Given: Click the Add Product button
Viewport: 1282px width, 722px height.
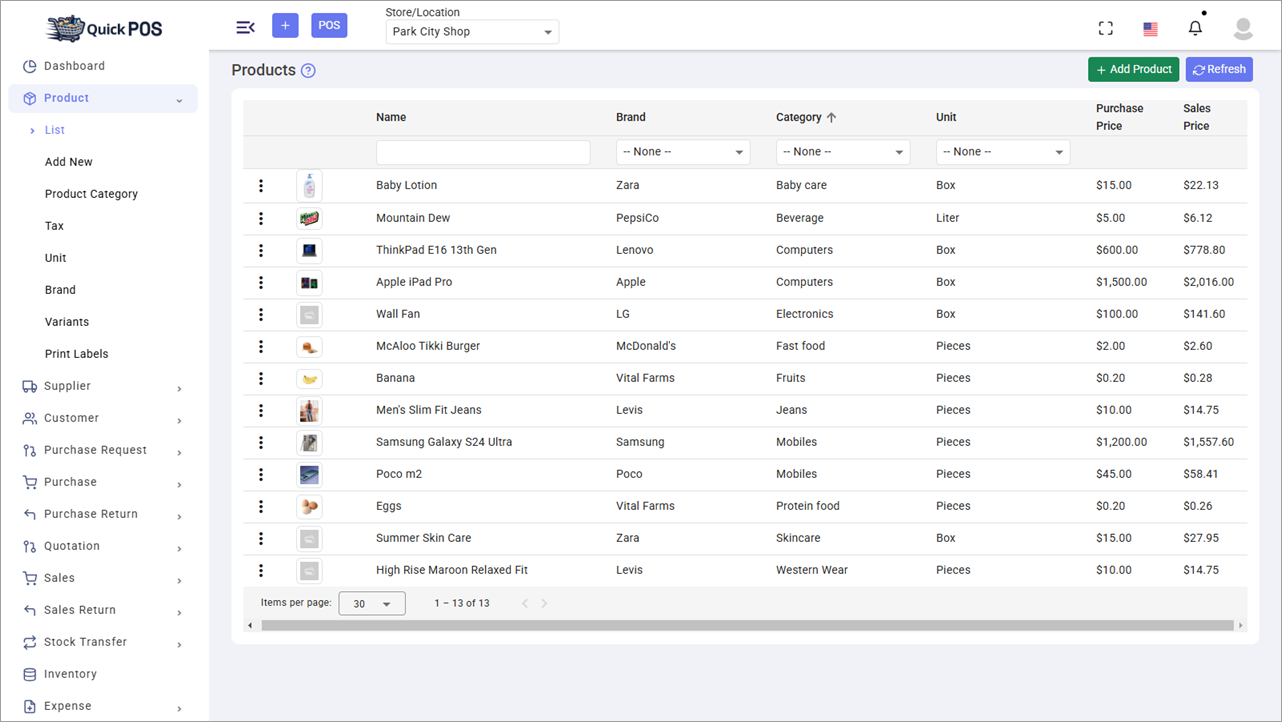Looking at the screenshot, I should pos(1133,69).
